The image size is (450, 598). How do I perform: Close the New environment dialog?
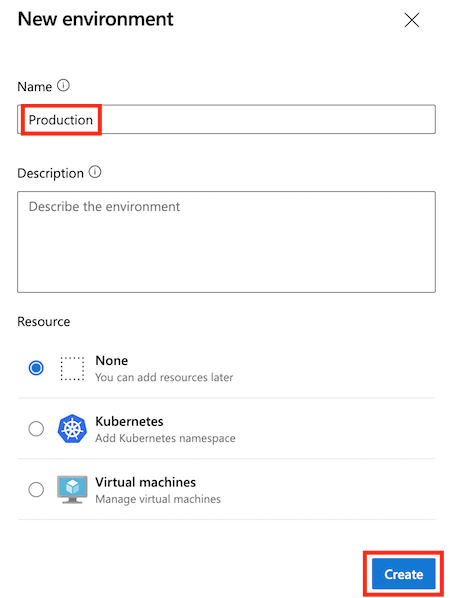[412, 20]
